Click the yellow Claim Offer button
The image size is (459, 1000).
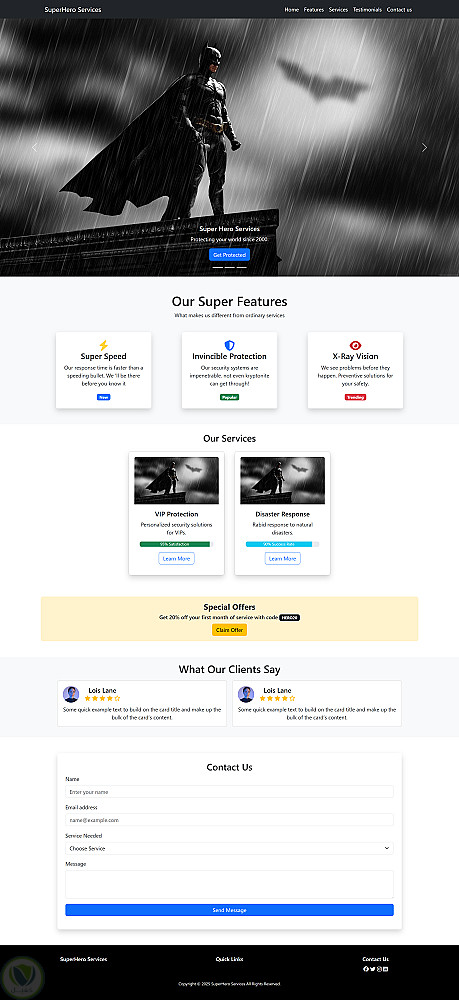pyautogui.click(x=230, y=629)
